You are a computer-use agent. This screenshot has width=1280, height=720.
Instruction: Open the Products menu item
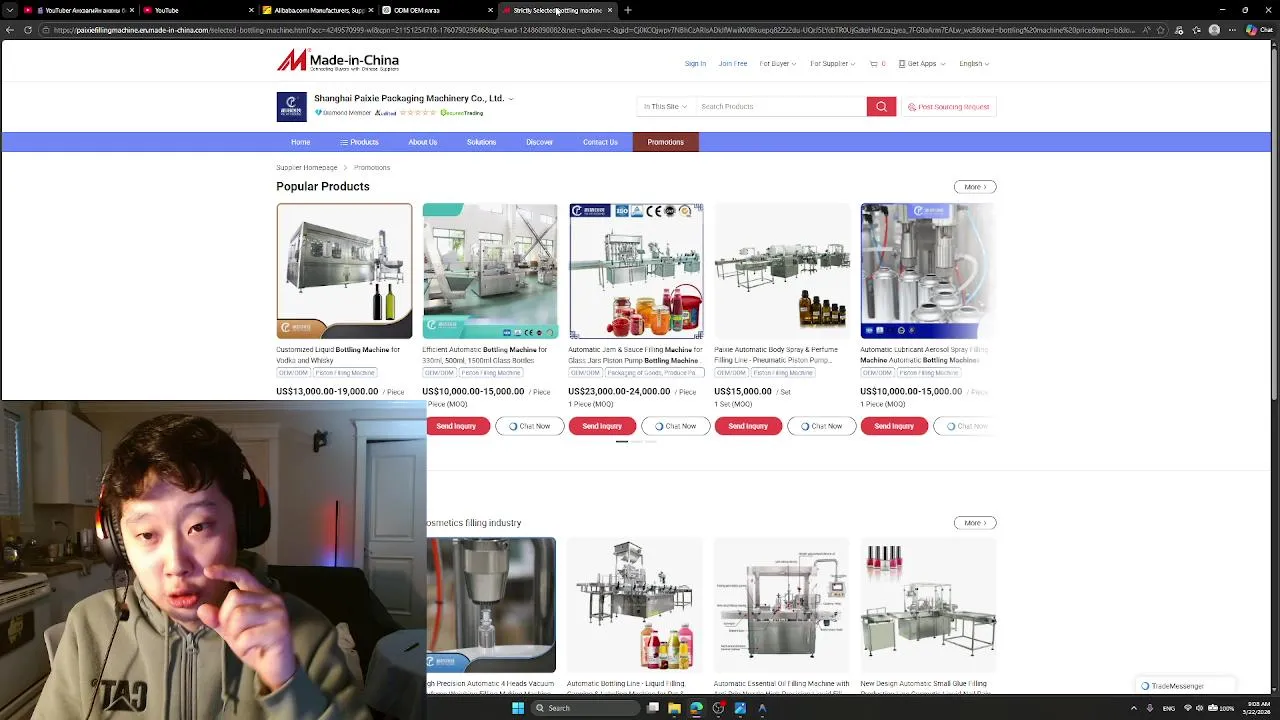[x=359, y=142]
